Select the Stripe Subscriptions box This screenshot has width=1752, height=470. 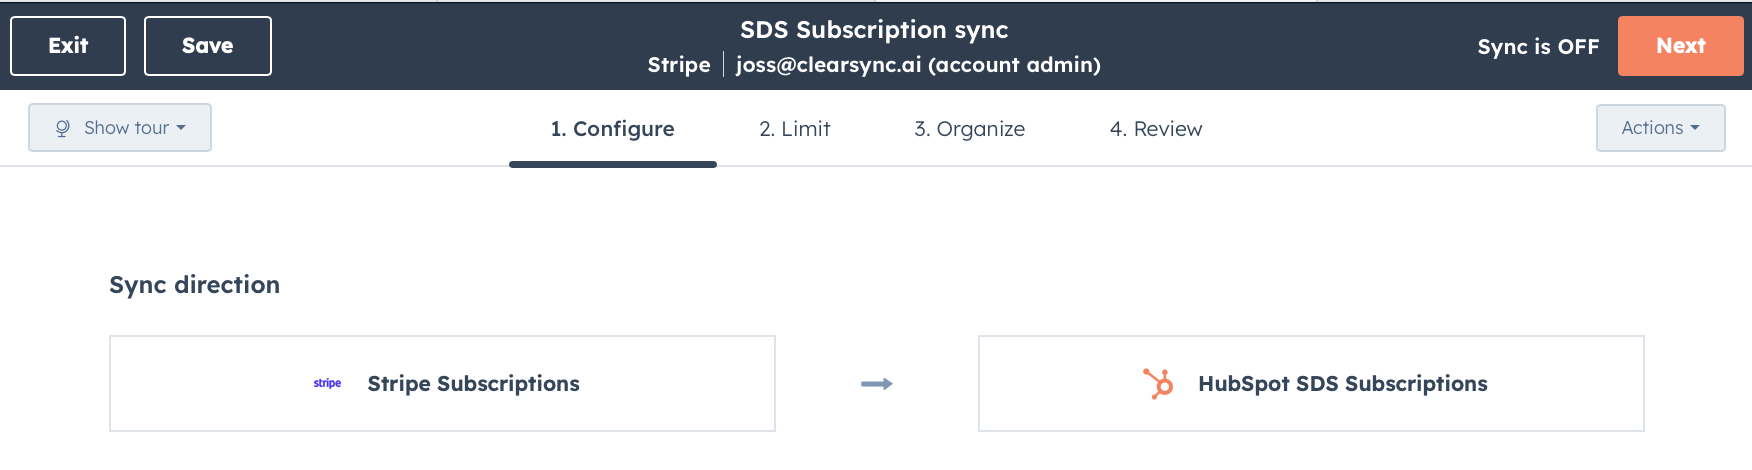442,384
